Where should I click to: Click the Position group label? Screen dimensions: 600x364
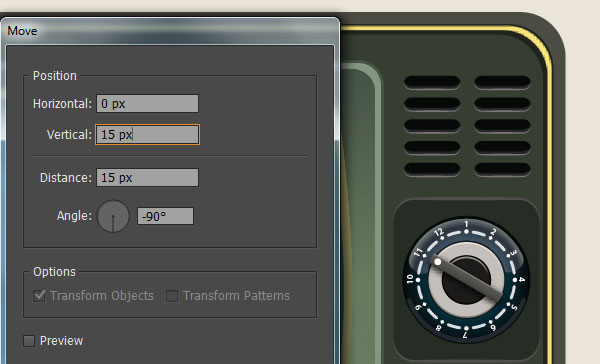pos(55,76)
